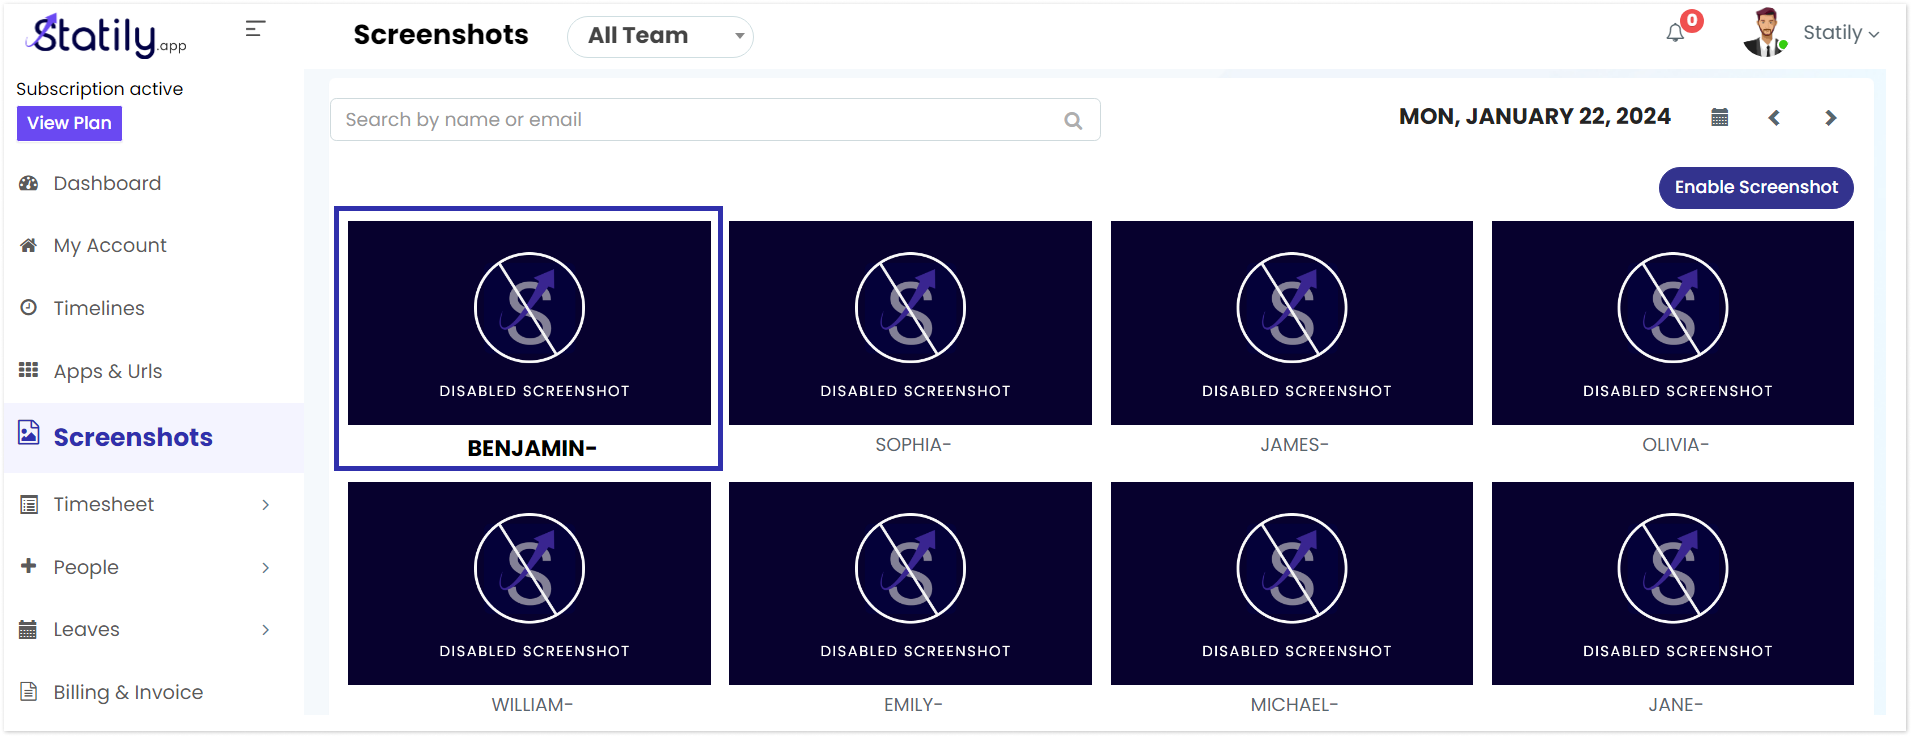Click the Screenshots image icon in sidebar
This screenshot has height=737, width=1912.
[29, 432]
